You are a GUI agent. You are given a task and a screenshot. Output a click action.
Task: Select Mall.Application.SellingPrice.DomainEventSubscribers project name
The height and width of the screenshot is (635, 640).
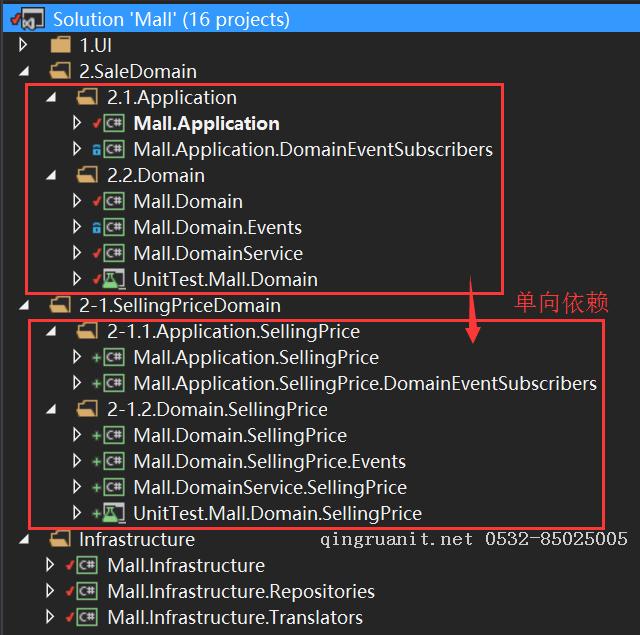click(x=365, y=384)
